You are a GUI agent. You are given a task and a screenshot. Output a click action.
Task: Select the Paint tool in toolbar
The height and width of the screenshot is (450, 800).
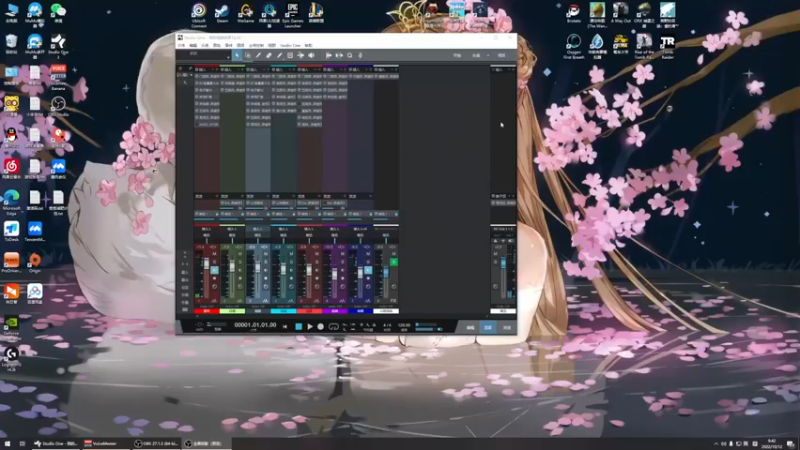click(x=280, y=55)
